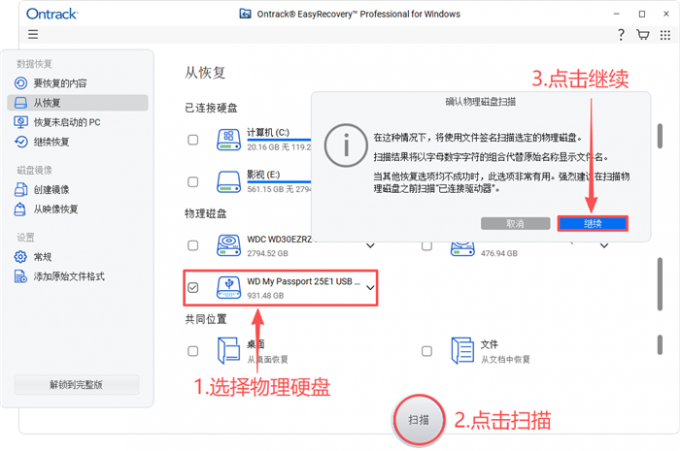Open the shopping cart icon
Image resolution: width=680 pixels, height=451 pixels.
coord(643,34)
